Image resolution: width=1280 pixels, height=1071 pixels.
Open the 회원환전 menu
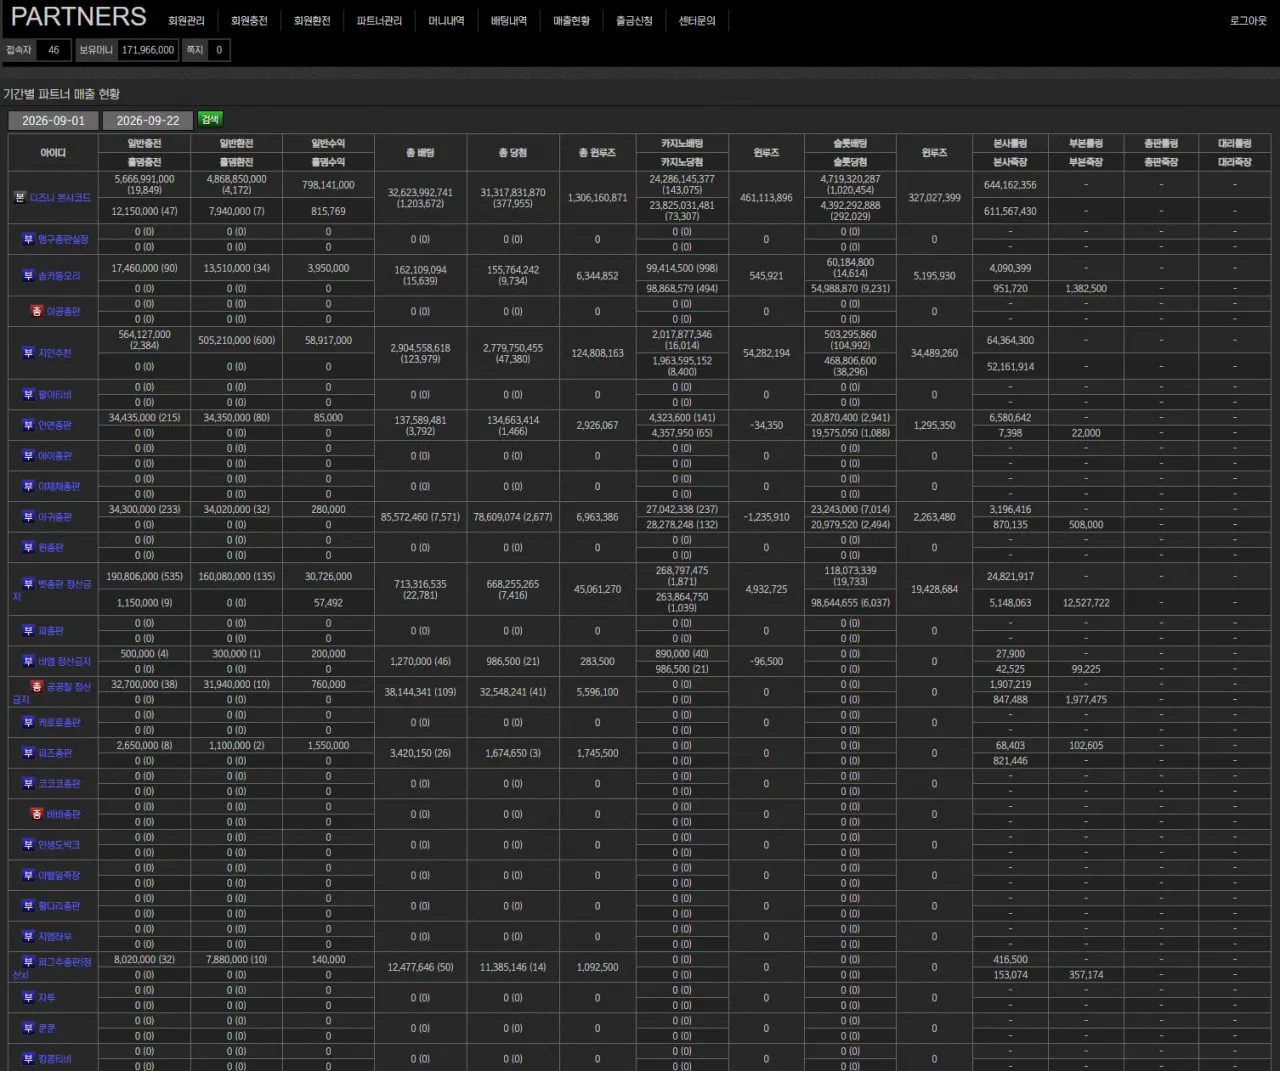312,20
